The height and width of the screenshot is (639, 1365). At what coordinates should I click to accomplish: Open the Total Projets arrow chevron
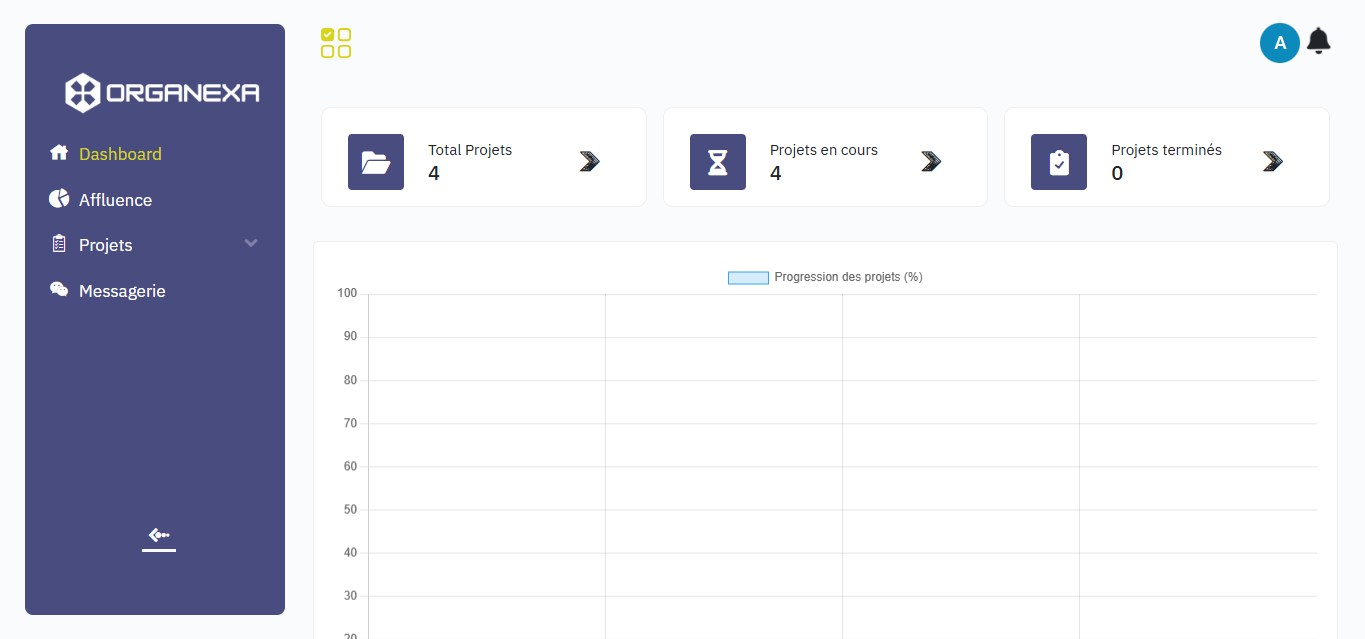pos(589,160)
